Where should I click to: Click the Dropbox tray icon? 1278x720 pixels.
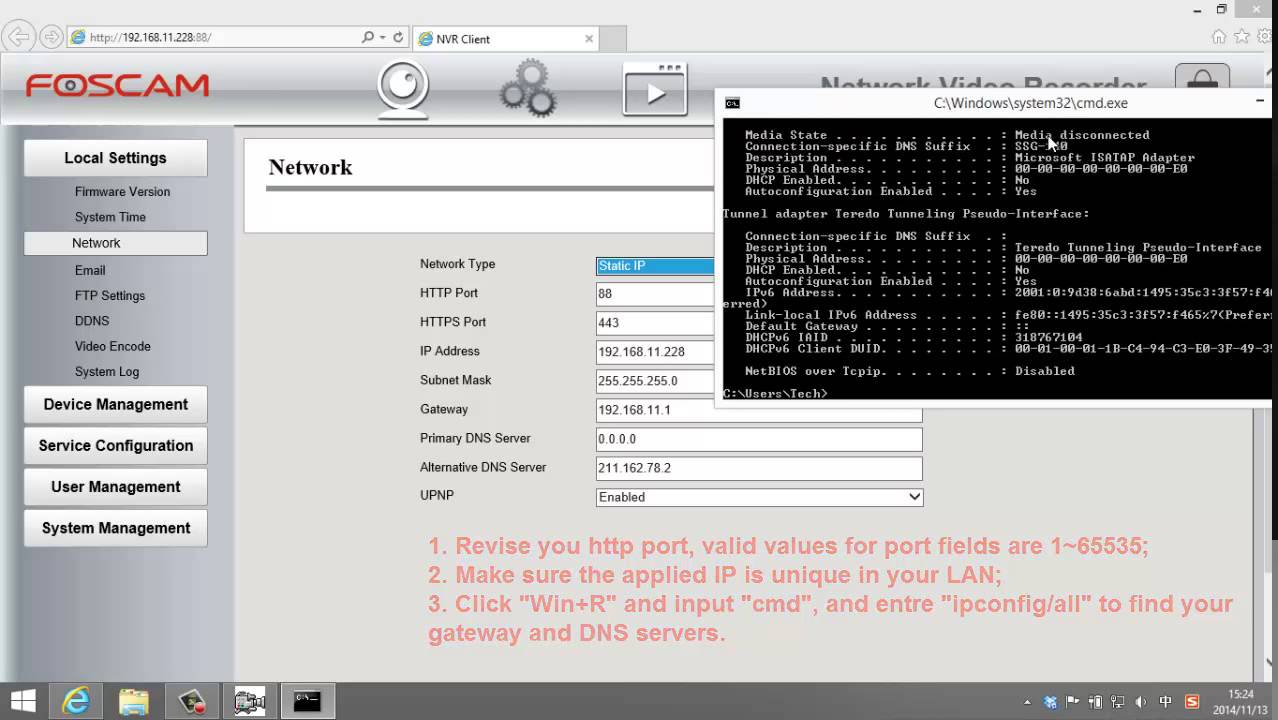tap(1050, 702)
